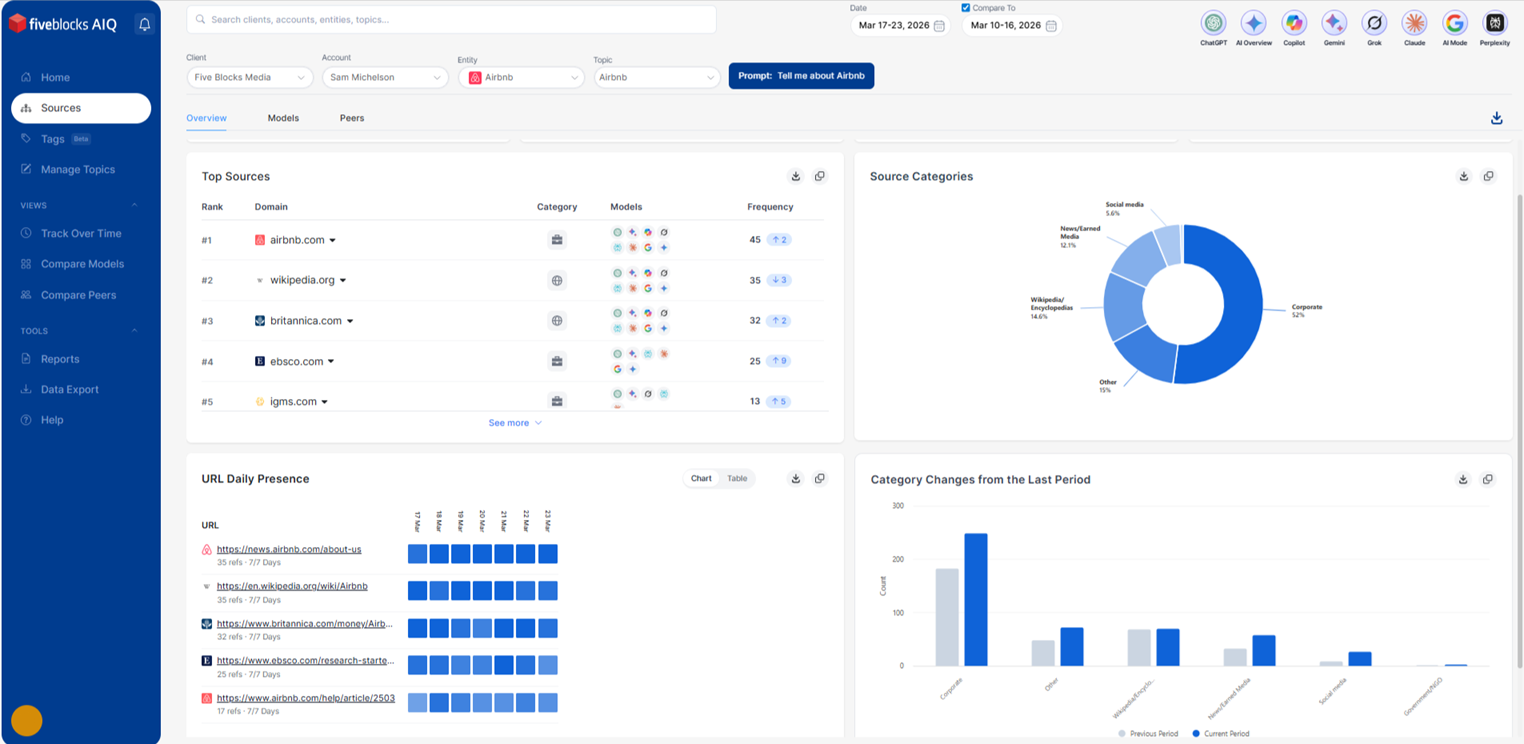Uncheck the Compare To checkbox
This screenshot has height=744, width=1524.
(966, 8)
